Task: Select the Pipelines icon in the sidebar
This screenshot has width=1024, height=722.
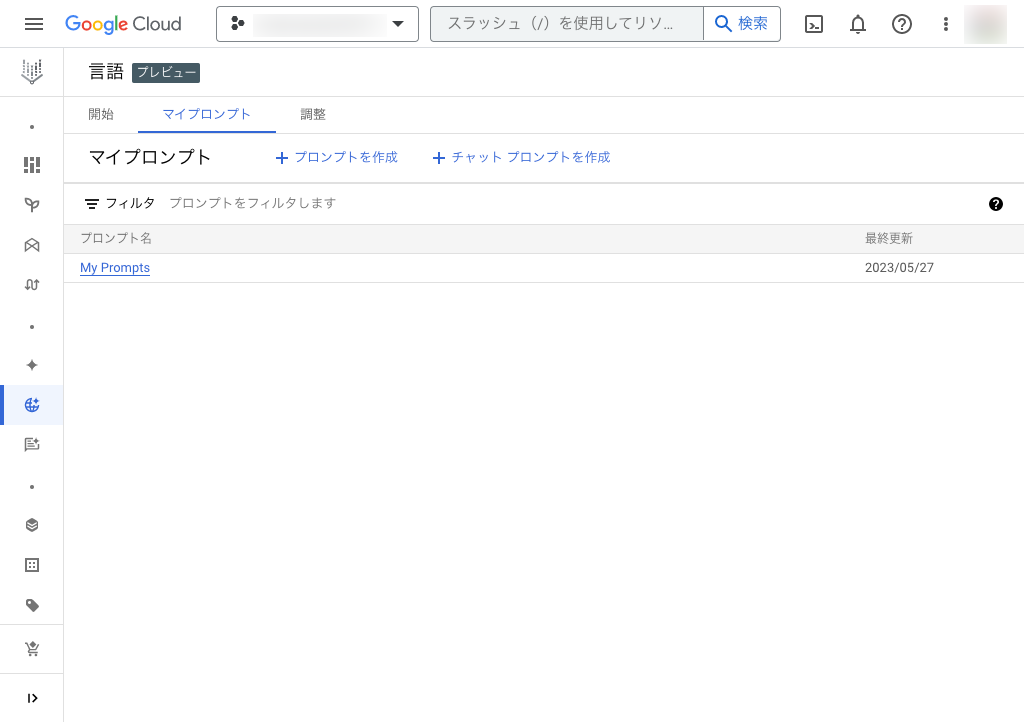Action: click(x=32, y=284)
